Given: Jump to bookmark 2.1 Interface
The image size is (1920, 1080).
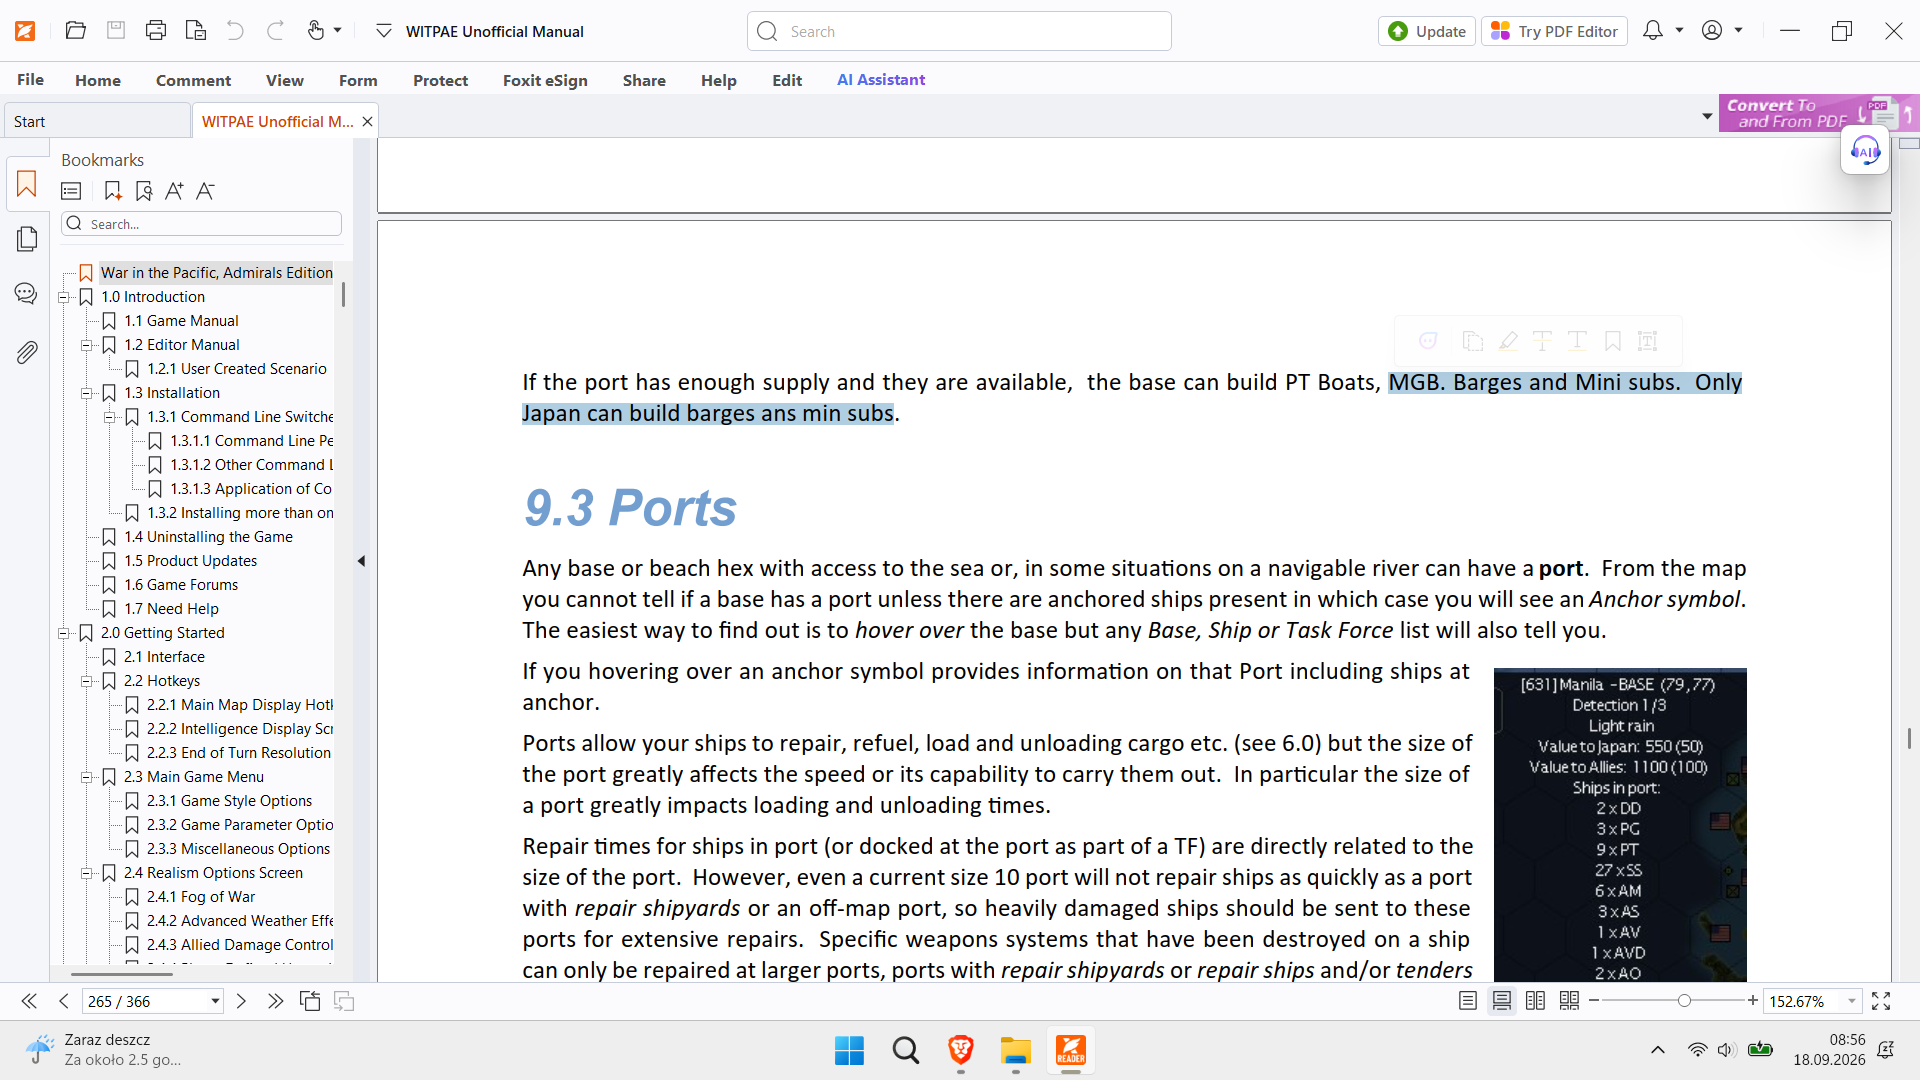Looking at the screenshot, I should [164, 657].
